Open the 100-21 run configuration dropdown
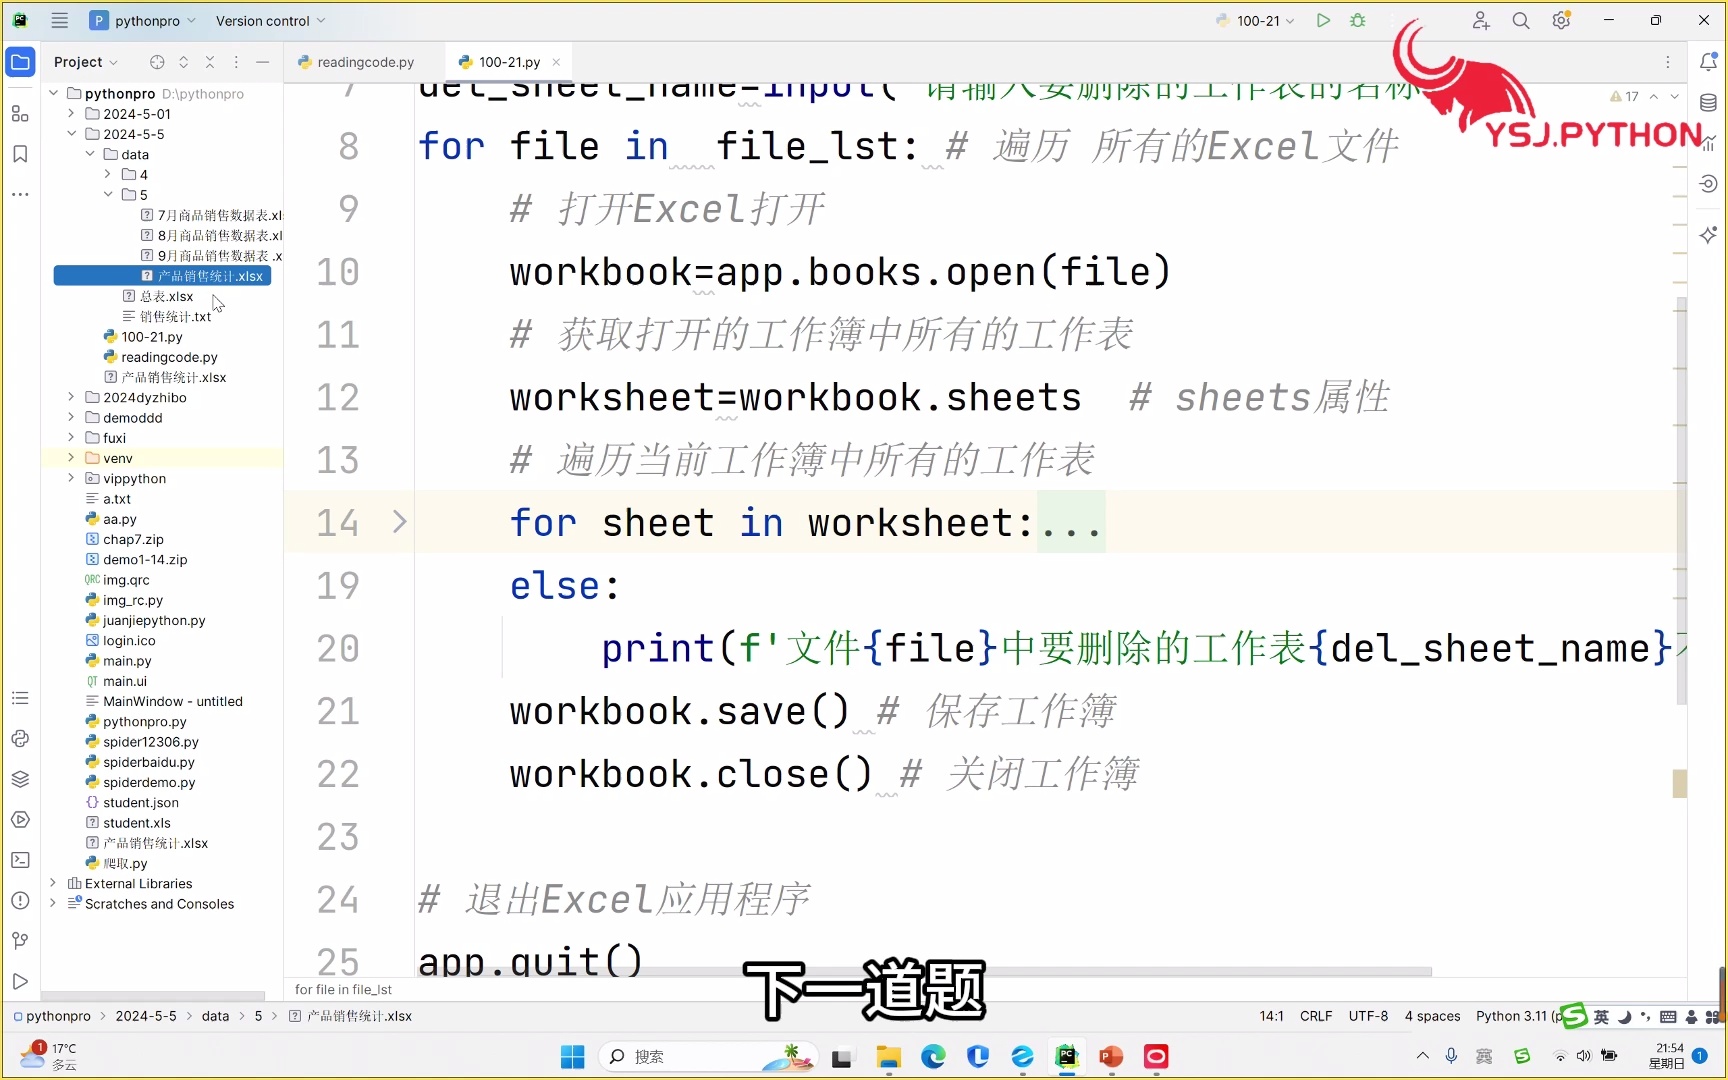Image resolution: width=1728 pixels, height=1080 pixels. point(1254,20)
